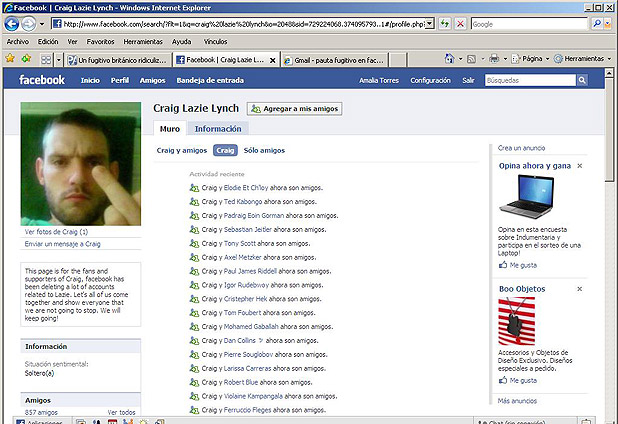Switch to 'Un fugitivo británico ridiculiz...' tab
This screenshot has width=618, height=424.
[118, 60]
